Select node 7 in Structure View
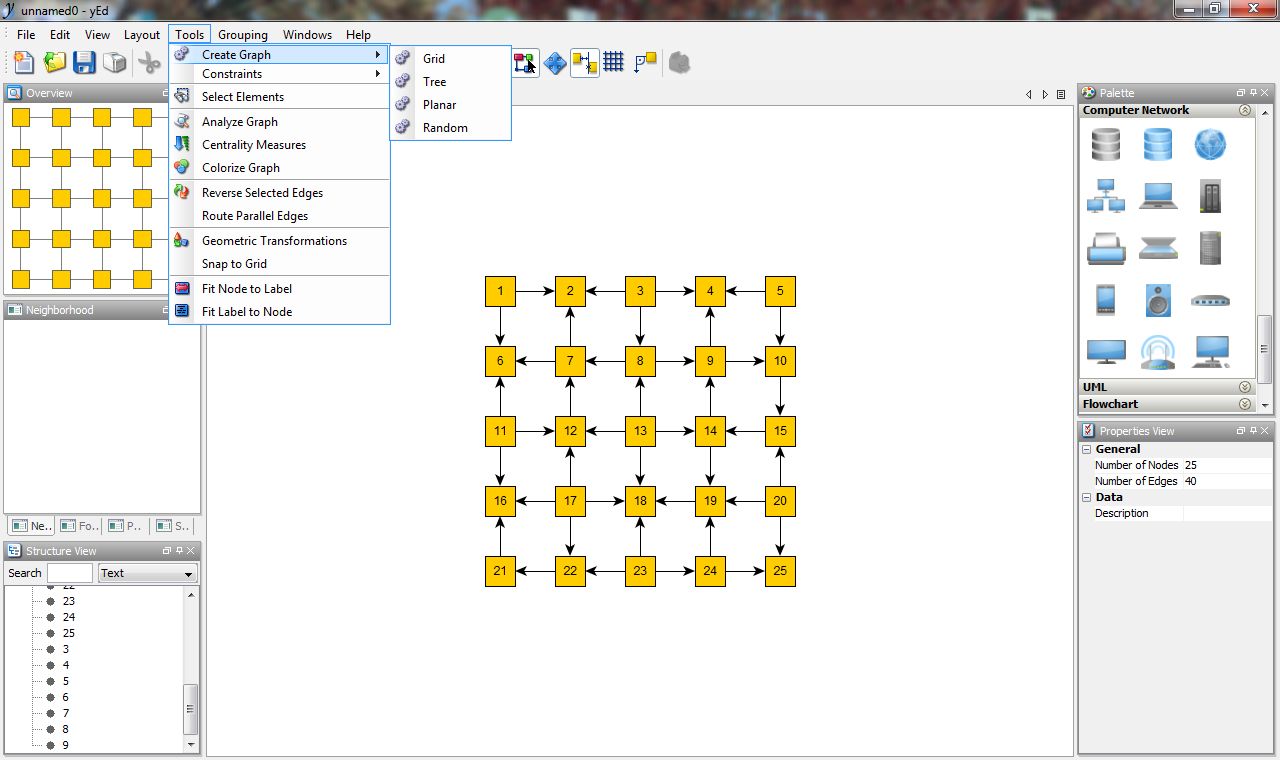 (x=65, y=713)
